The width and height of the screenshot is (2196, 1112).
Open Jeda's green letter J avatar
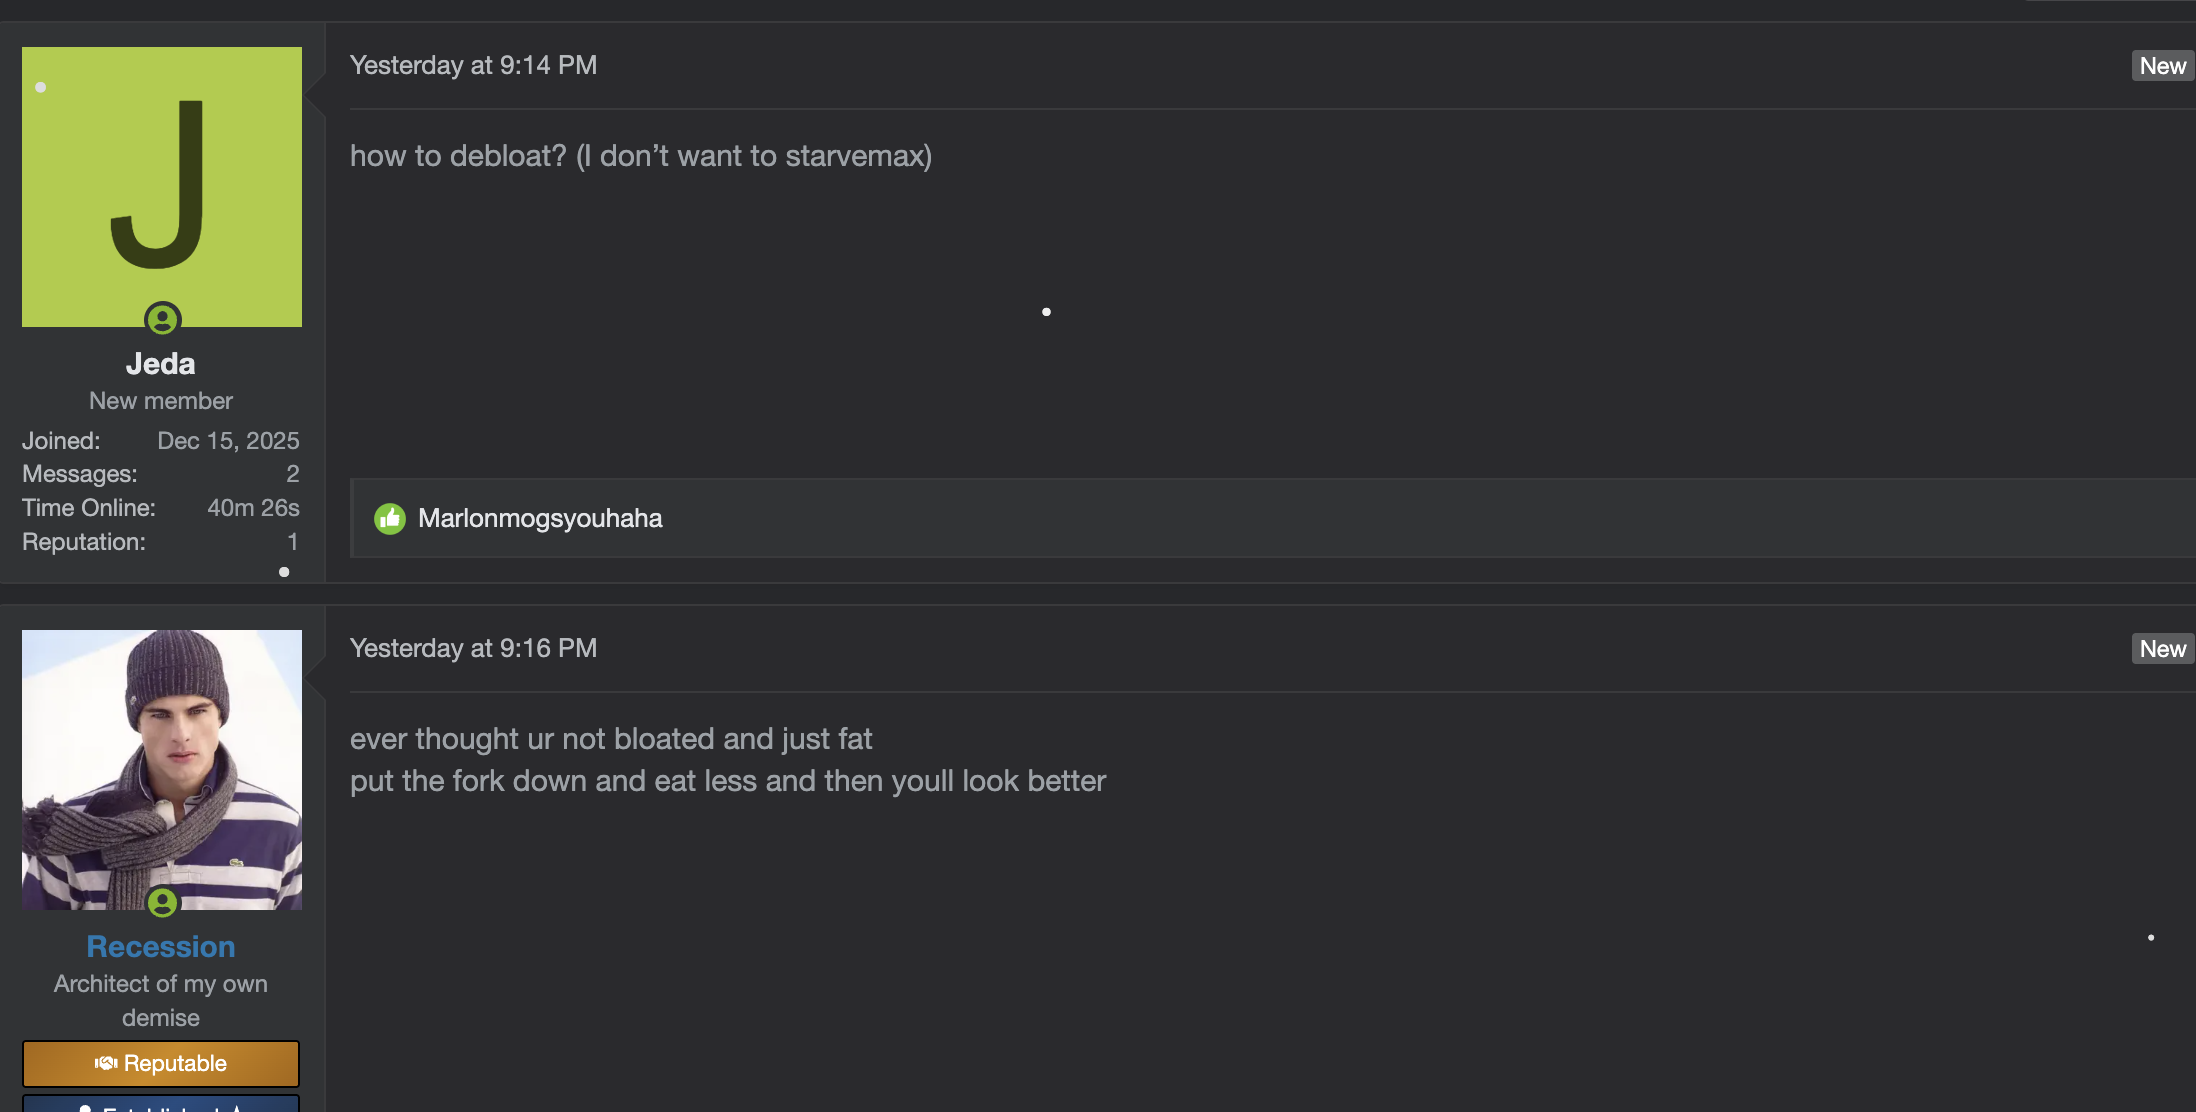pos(162,187)
